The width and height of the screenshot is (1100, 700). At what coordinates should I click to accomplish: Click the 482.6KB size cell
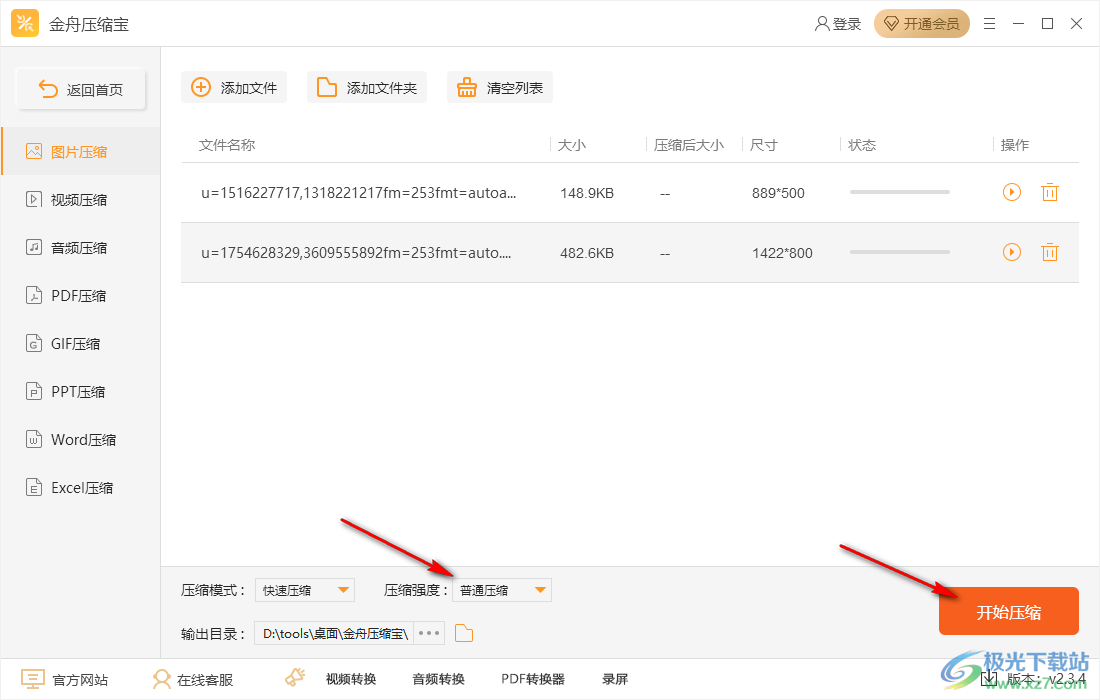[587, 253]
